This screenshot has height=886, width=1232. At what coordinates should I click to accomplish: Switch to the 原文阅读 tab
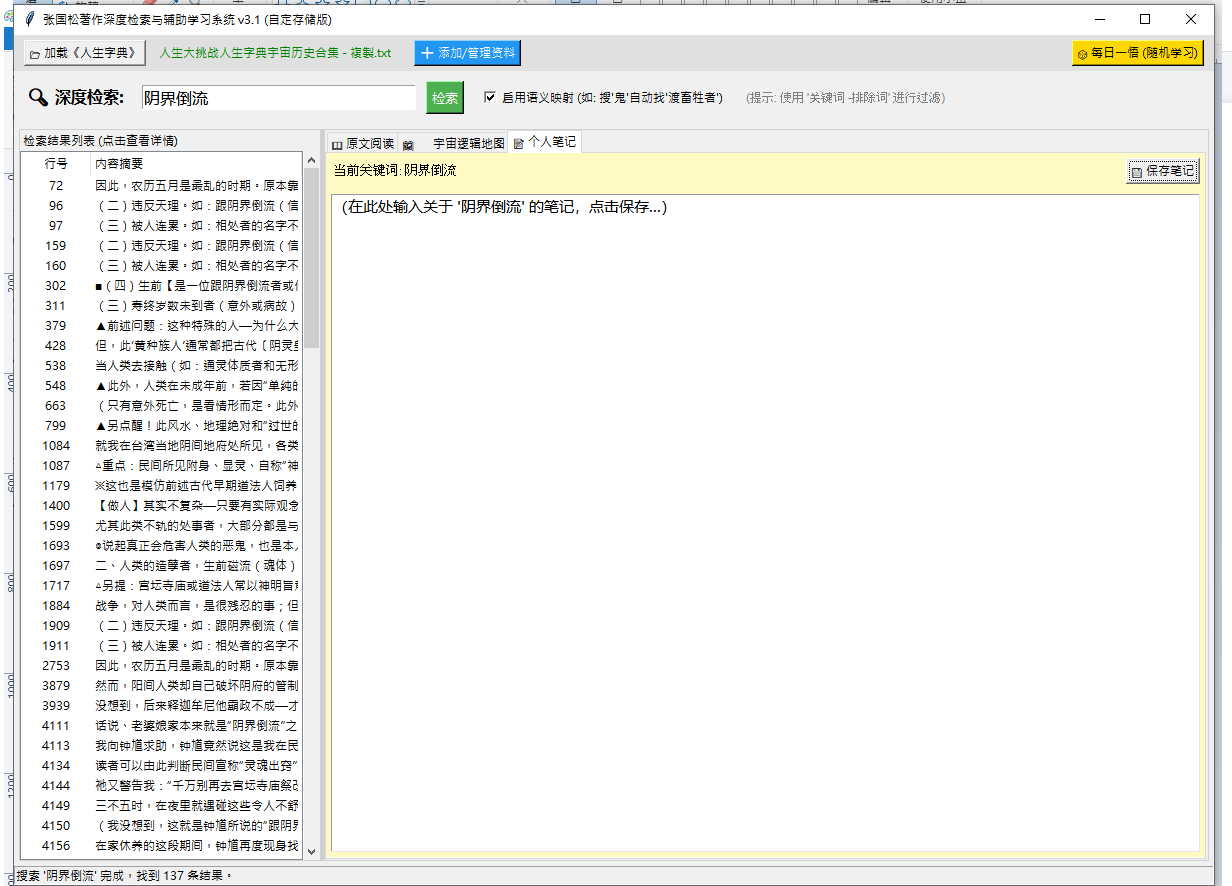coord(362,143)
